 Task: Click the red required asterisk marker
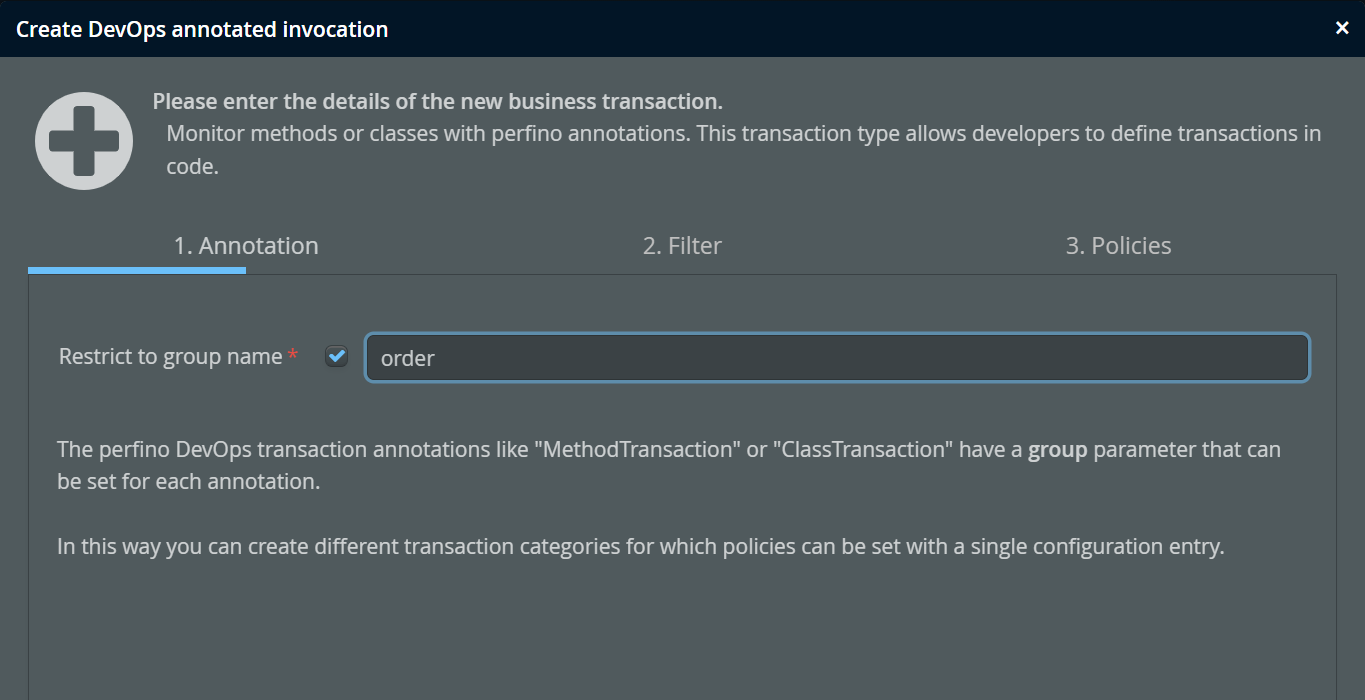(293, 356)
